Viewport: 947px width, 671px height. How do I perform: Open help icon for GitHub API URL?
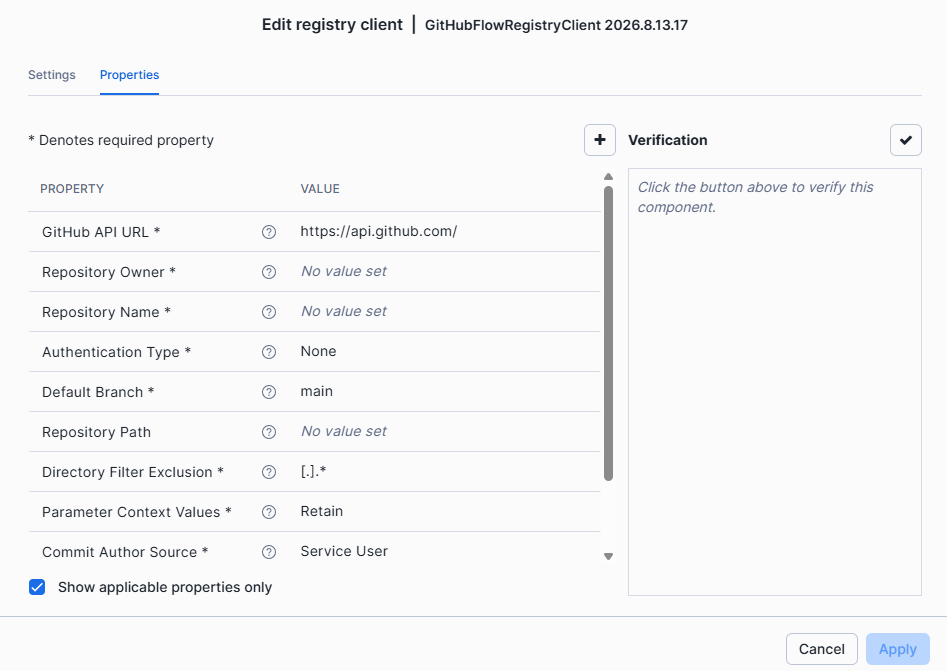tap(269, 232)
